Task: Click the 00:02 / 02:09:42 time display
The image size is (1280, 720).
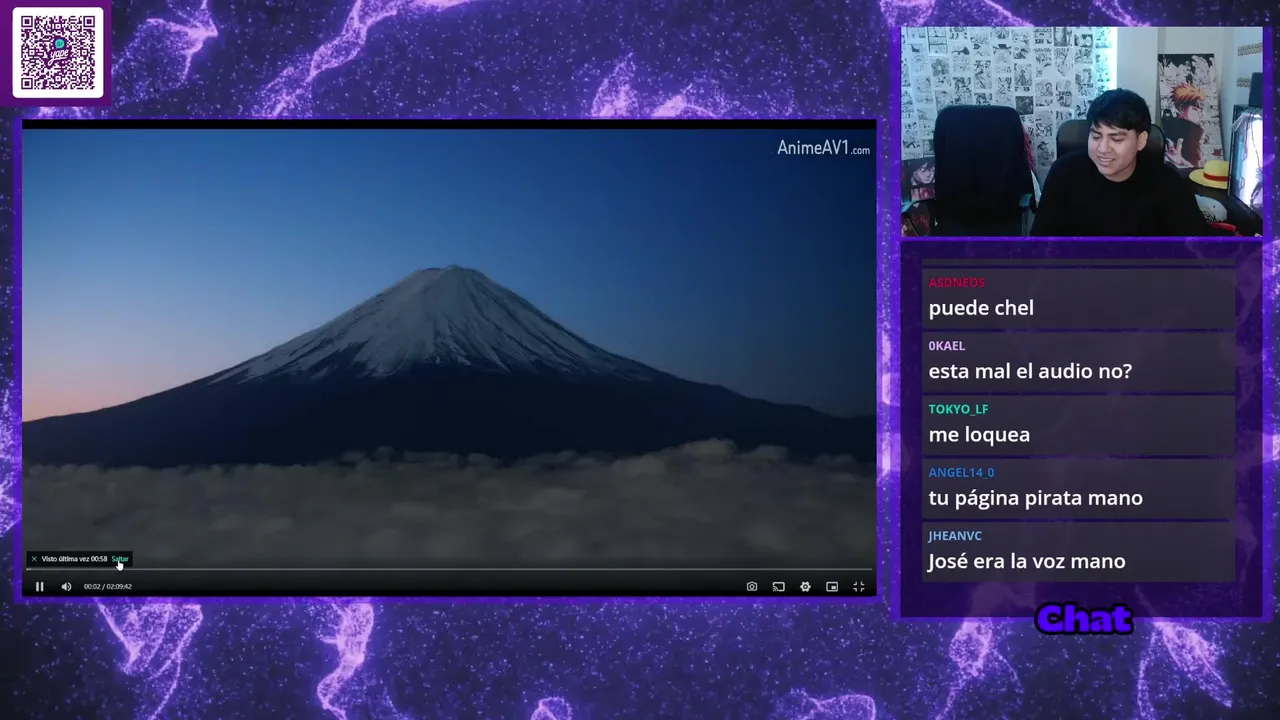Action: click(108, 587)
